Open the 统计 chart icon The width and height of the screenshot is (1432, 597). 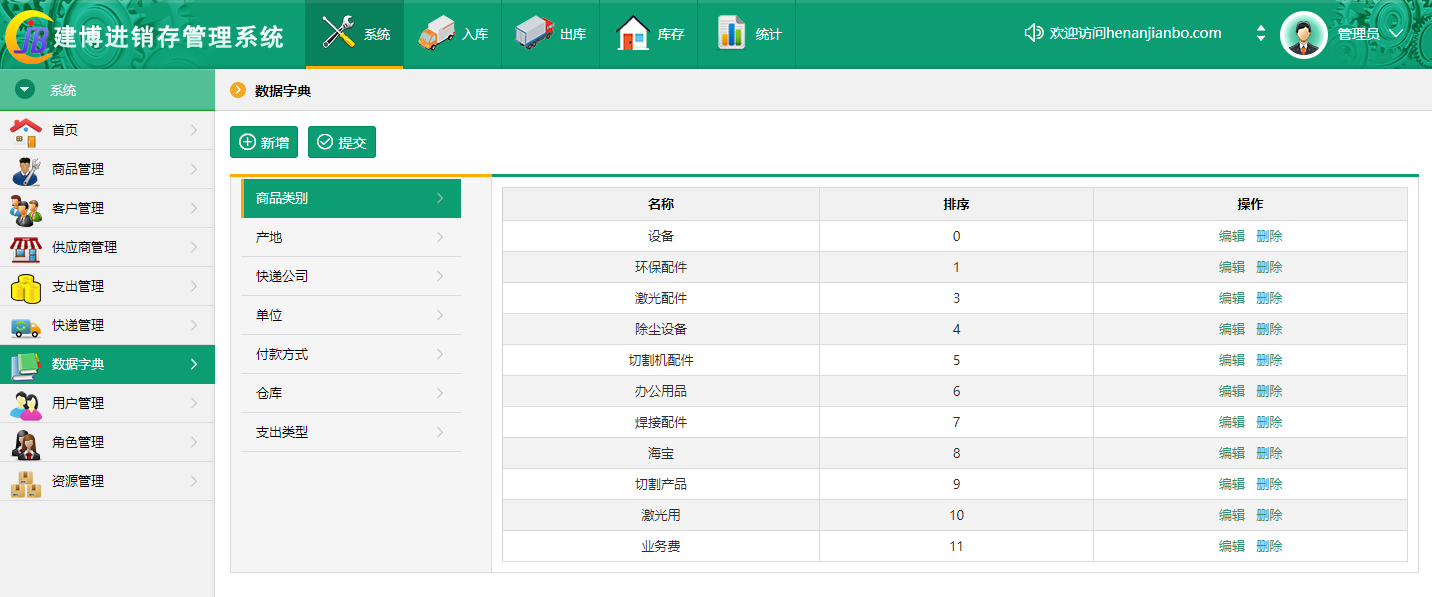732,33
